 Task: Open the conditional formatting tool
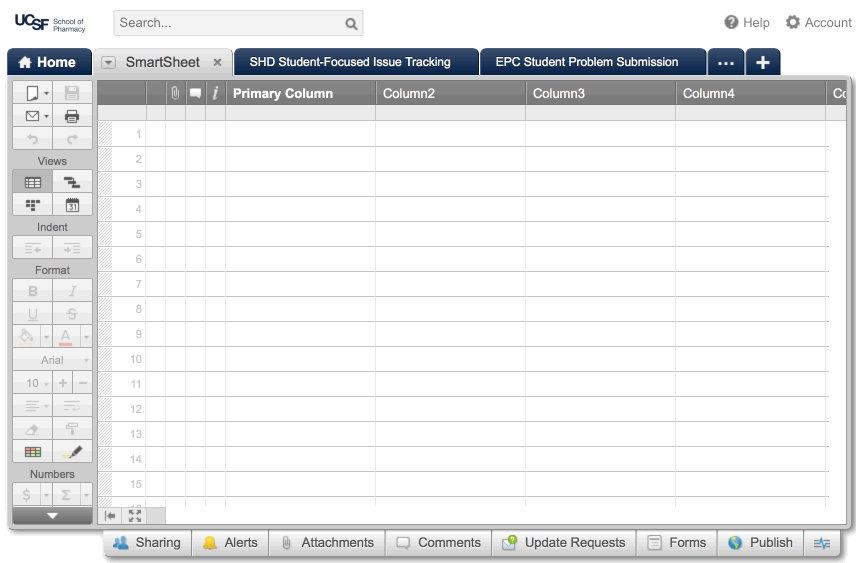(x=32, y=452)
